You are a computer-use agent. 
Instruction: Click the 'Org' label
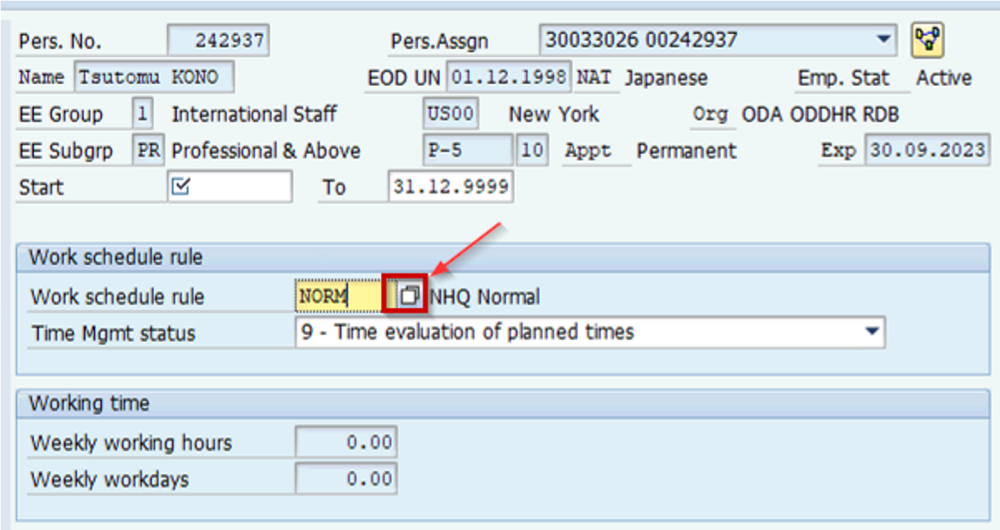(x=710, y=115)
